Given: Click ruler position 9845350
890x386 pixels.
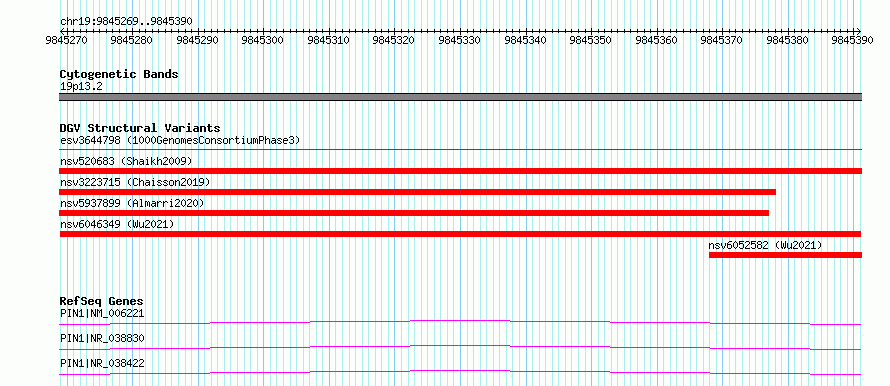Looking at the screenshot, I should point(591,40).
